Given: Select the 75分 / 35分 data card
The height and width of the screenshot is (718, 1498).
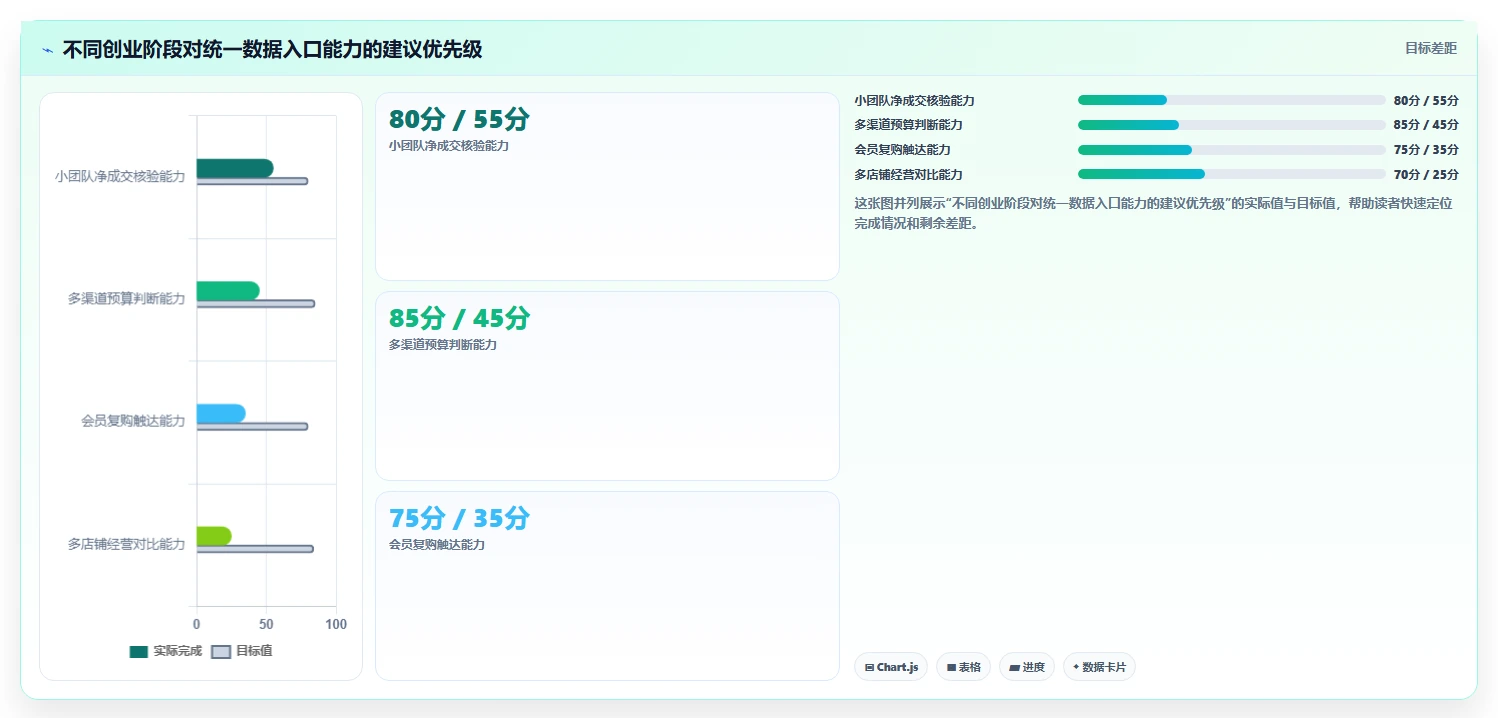Looking at the screenshot, I should (607, 586).
